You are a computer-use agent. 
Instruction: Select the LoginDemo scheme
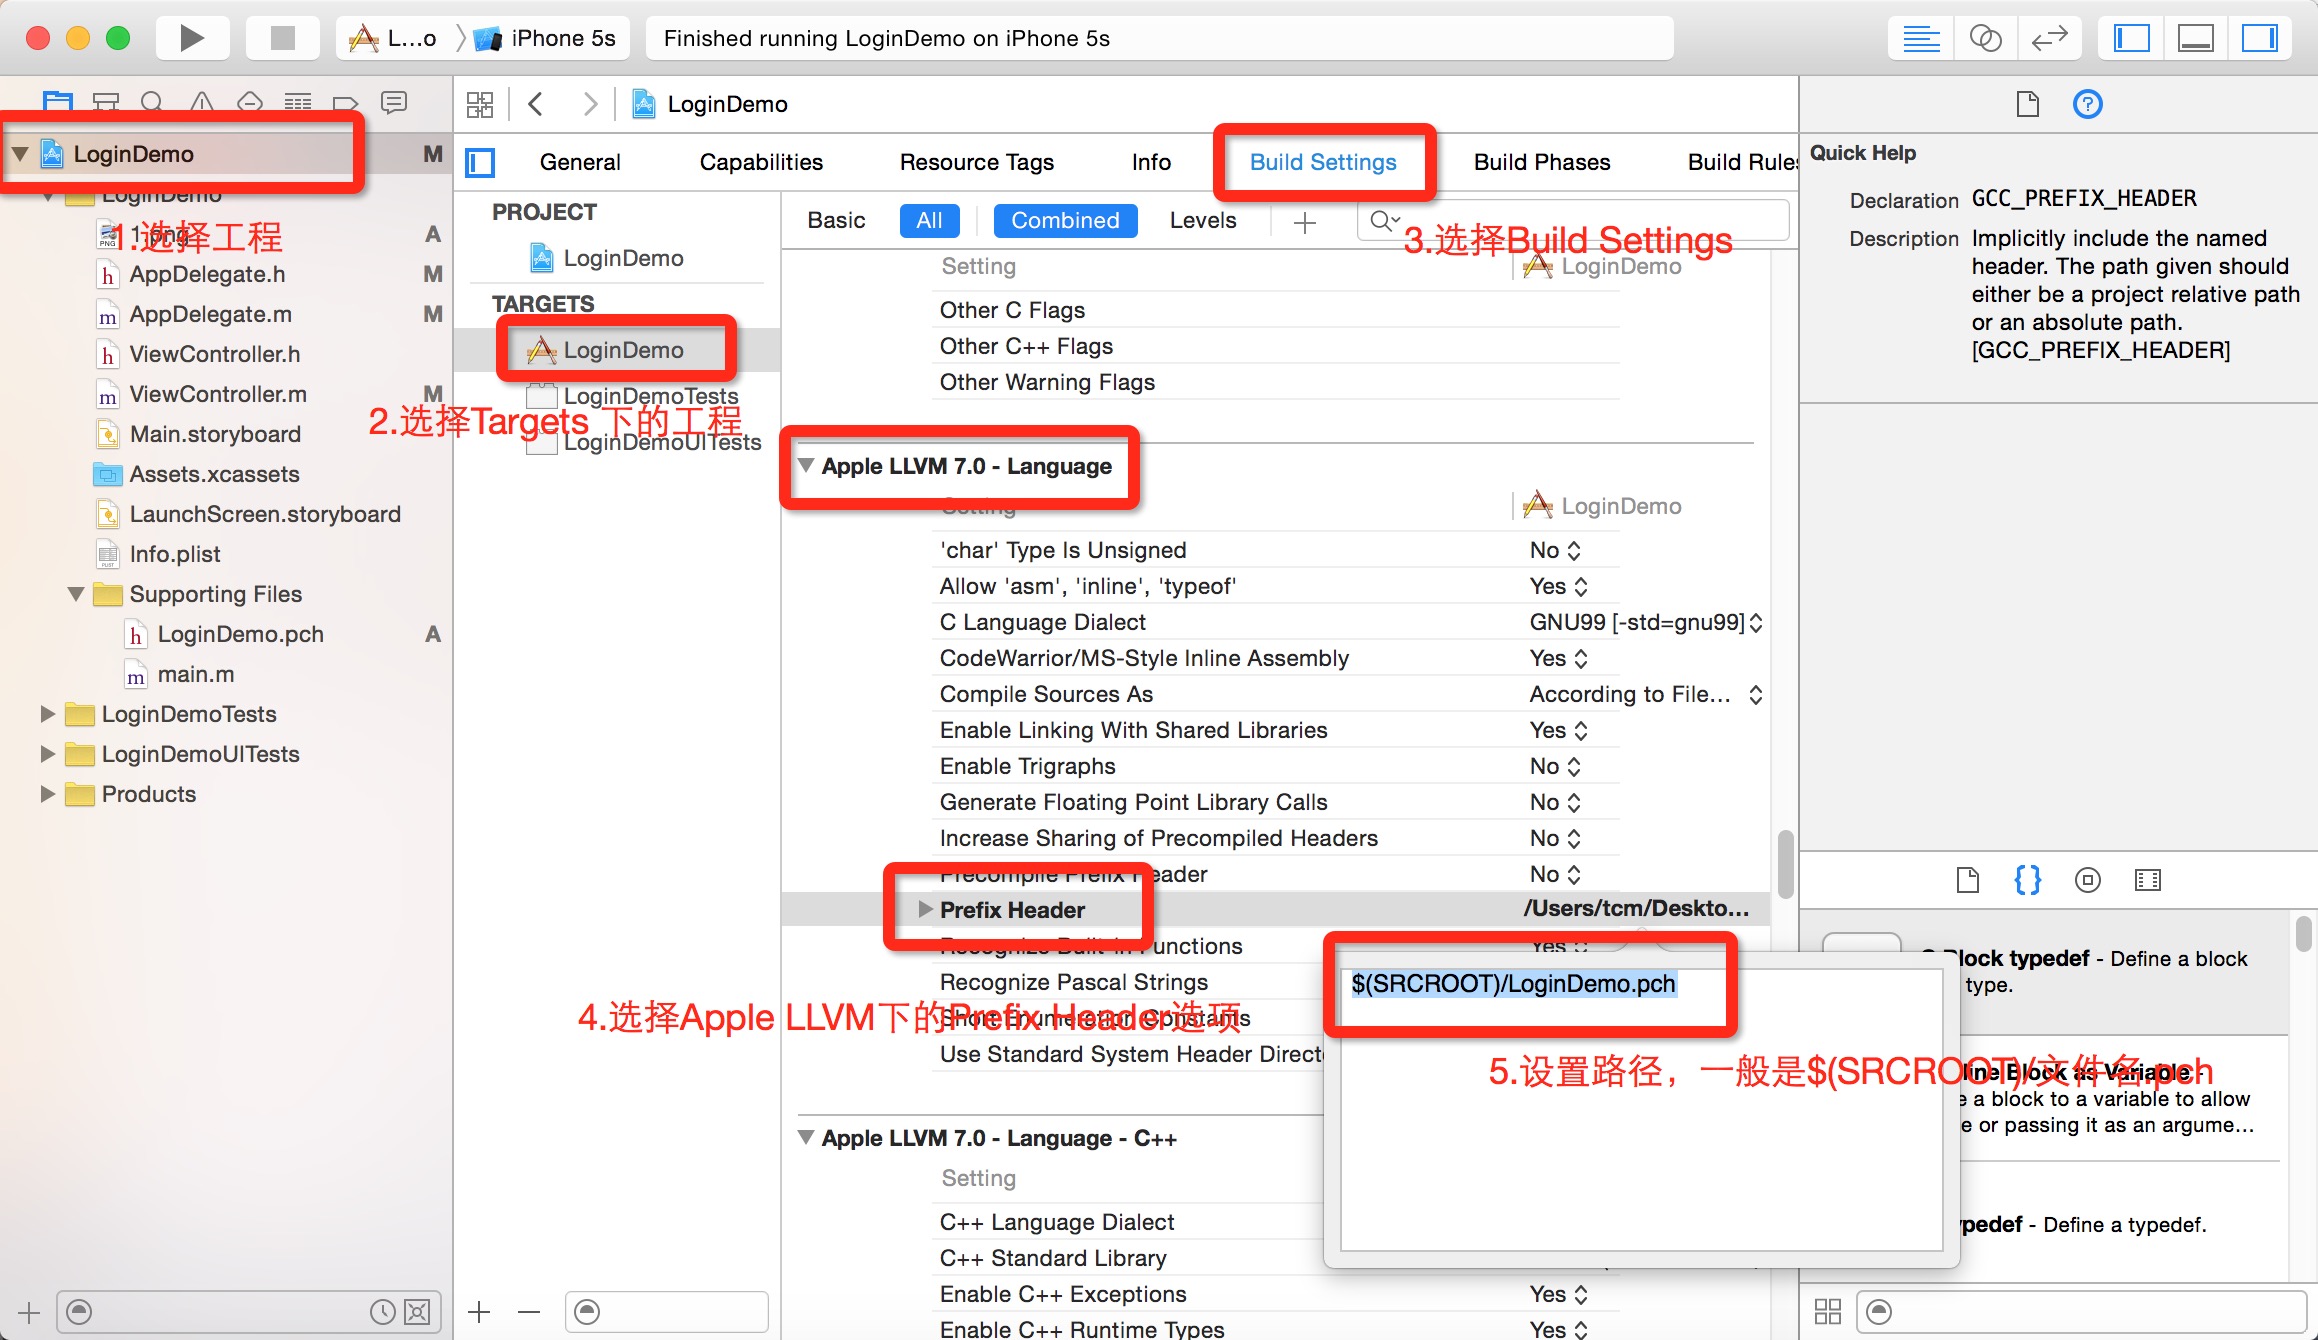pyautogui.click(x=394, y=38)
